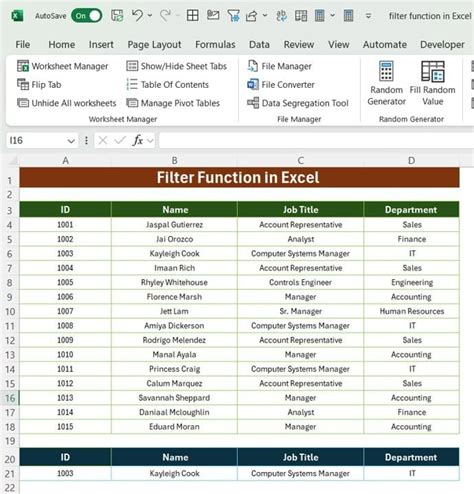Click the Flip Tab button

coord(39,85)
